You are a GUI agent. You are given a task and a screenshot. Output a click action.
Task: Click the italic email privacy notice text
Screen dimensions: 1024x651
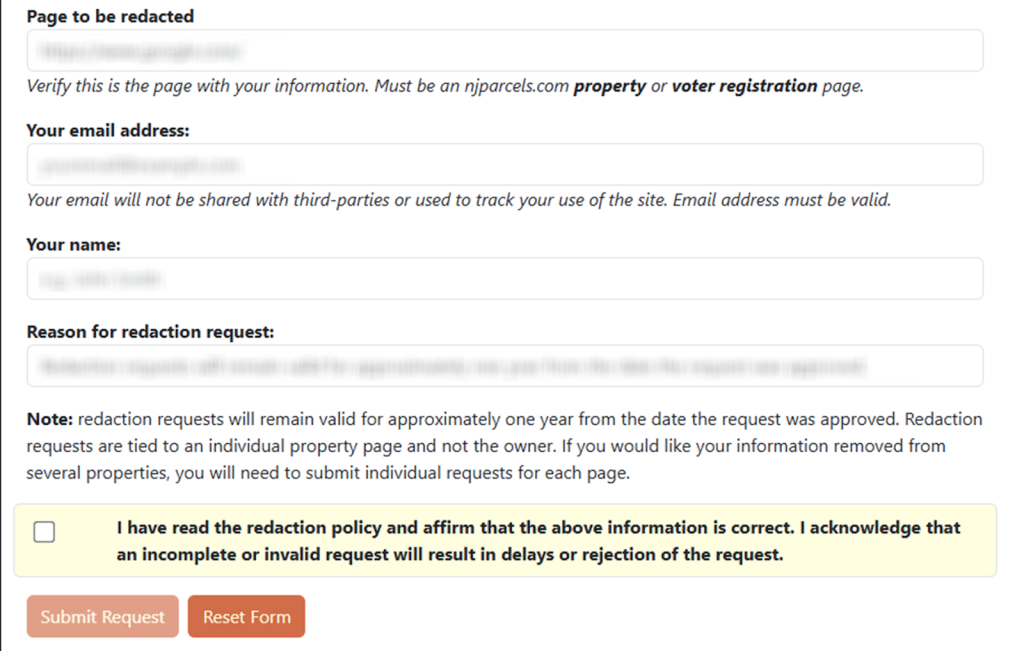tap(458, 200)
